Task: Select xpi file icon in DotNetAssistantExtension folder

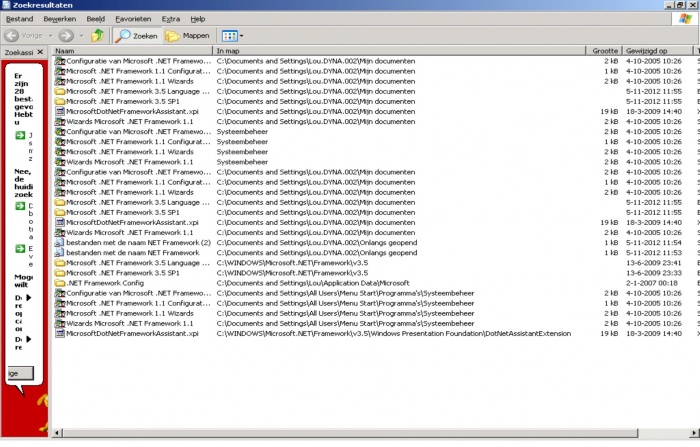Action: [59, 334]
